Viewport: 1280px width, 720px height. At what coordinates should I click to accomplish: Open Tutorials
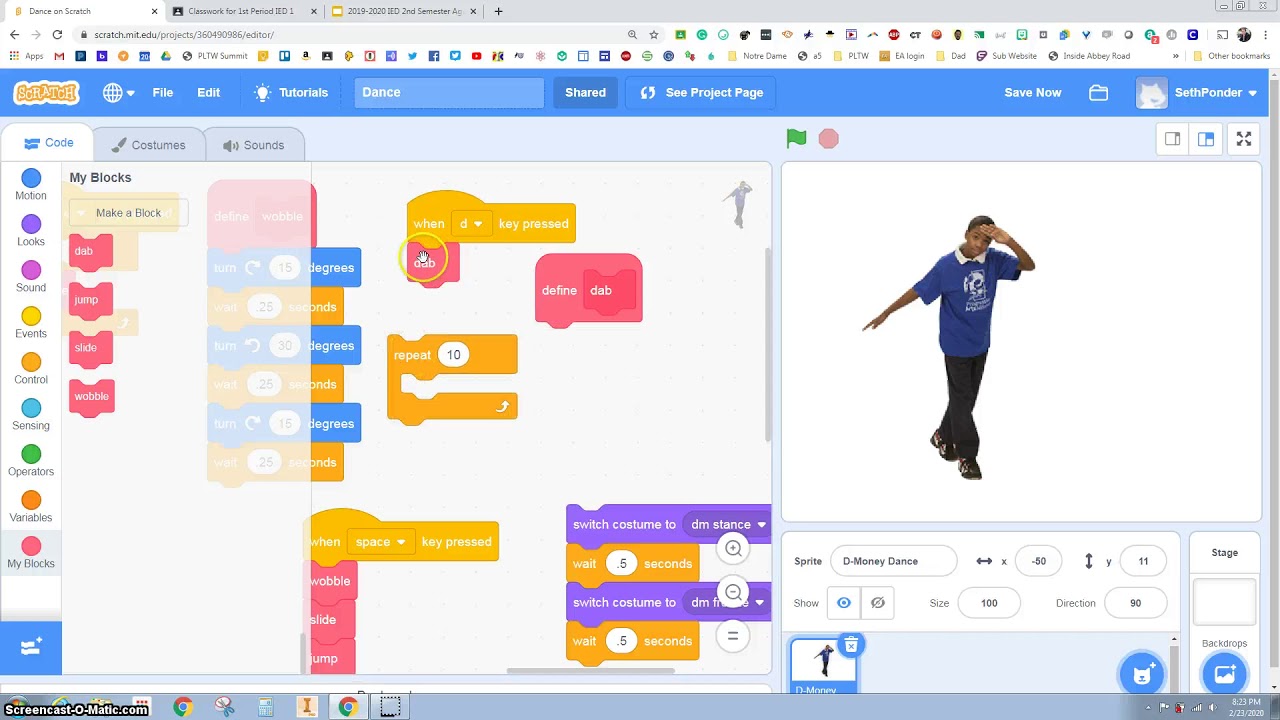(x=291, y=92)
